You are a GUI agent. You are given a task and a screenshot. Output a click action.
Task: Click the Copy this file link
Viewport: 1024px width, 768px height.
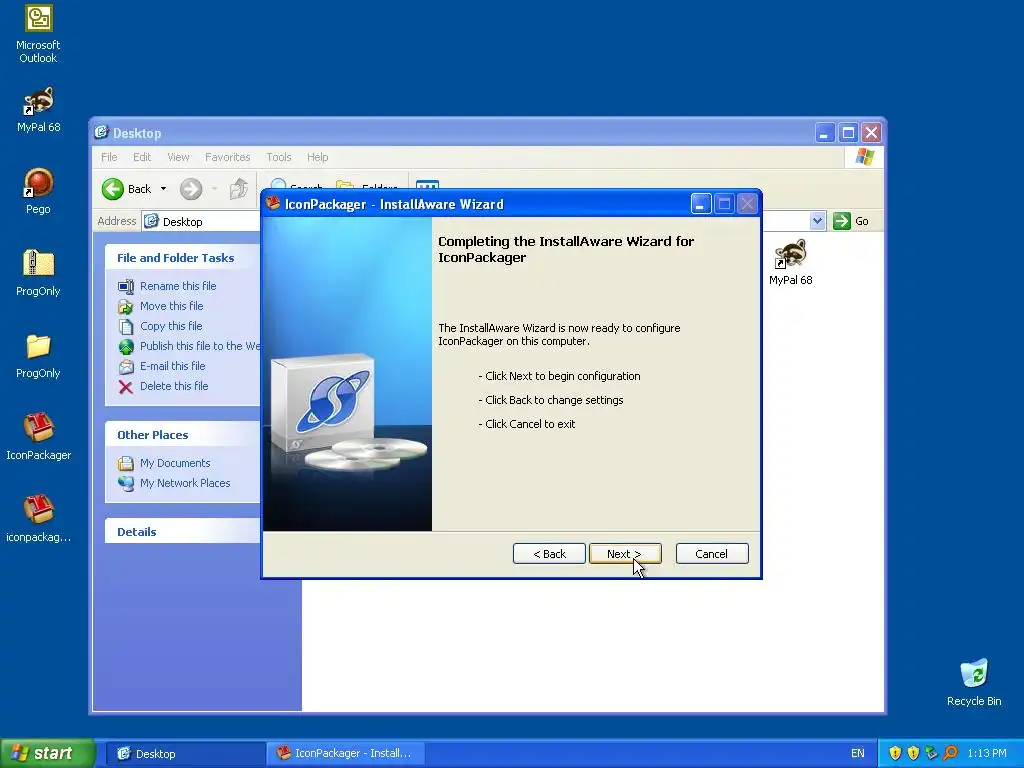click(x=171, y=326)
